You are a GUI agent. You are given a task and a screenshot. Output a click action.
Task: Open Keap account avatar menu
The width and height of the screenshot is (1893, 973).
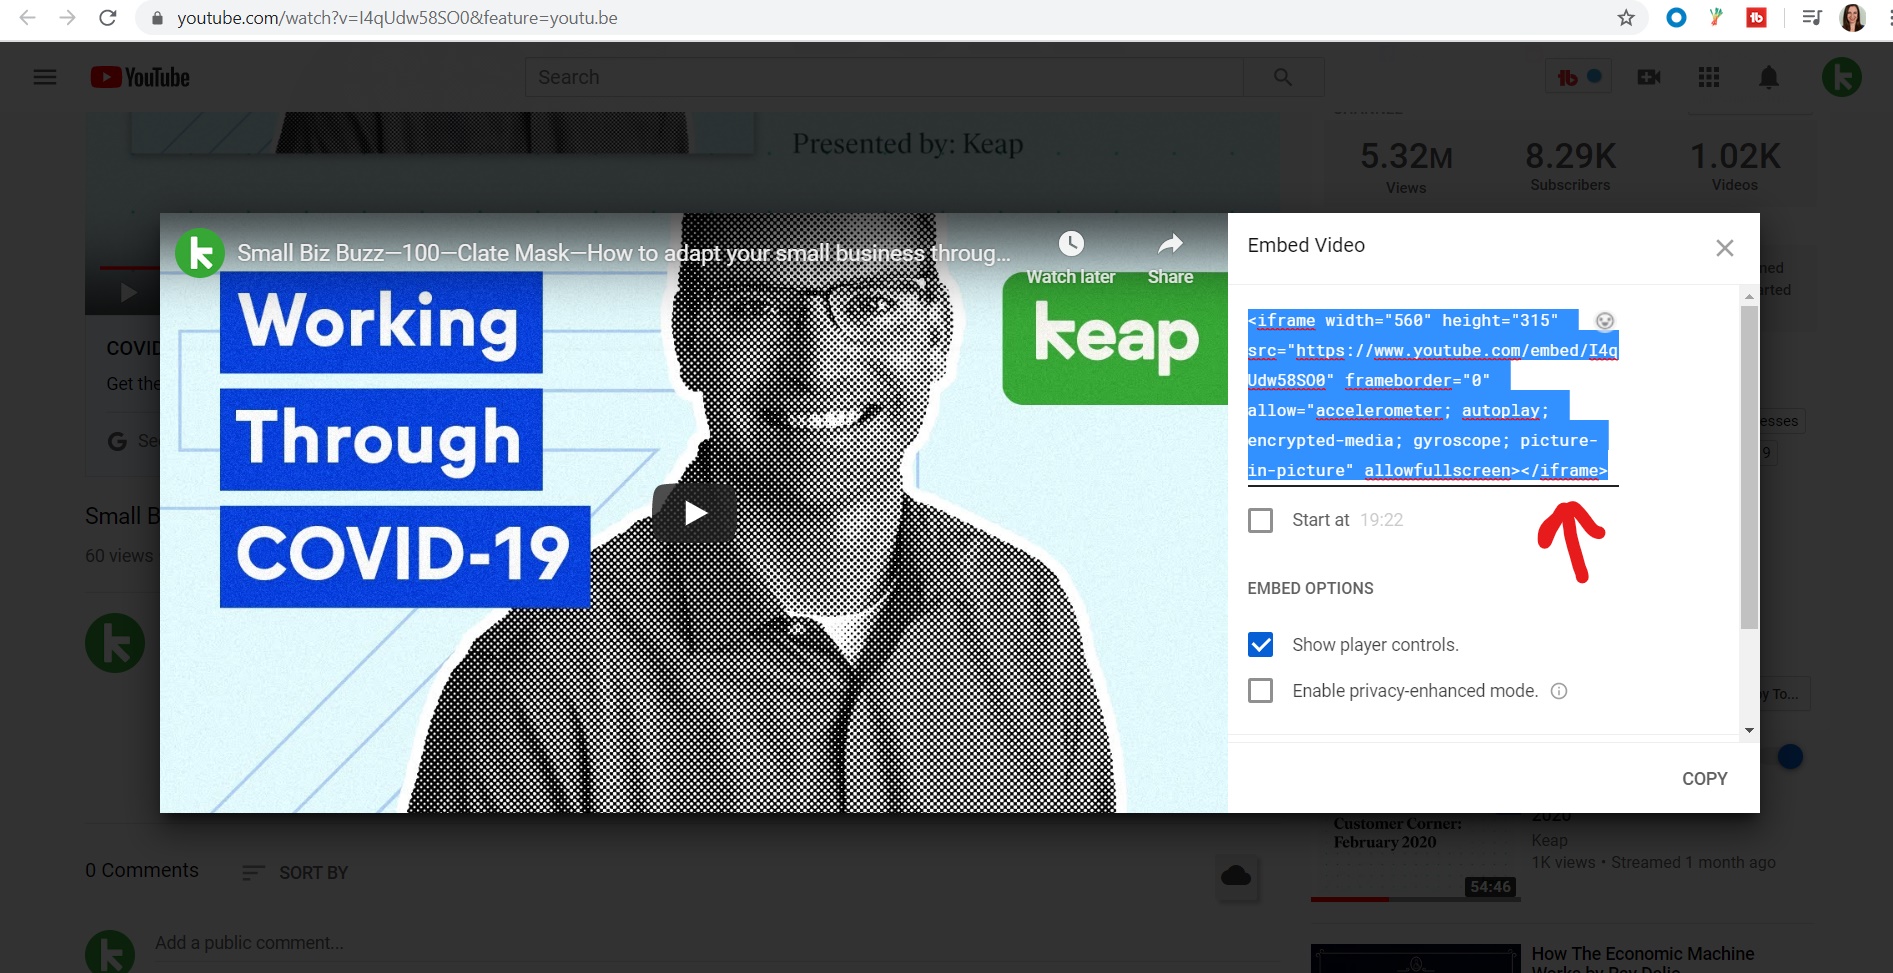tap(1841, 77)
